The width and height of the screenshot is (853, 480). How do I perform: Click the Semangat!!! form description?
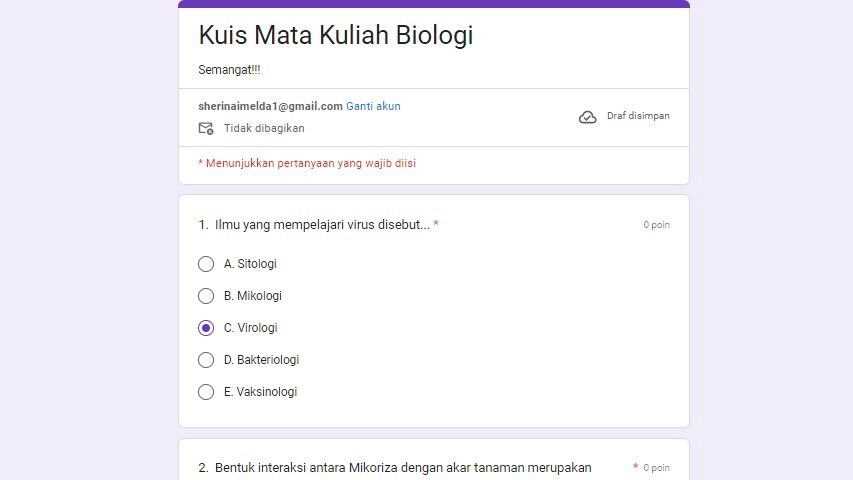[x=229, y=70]
